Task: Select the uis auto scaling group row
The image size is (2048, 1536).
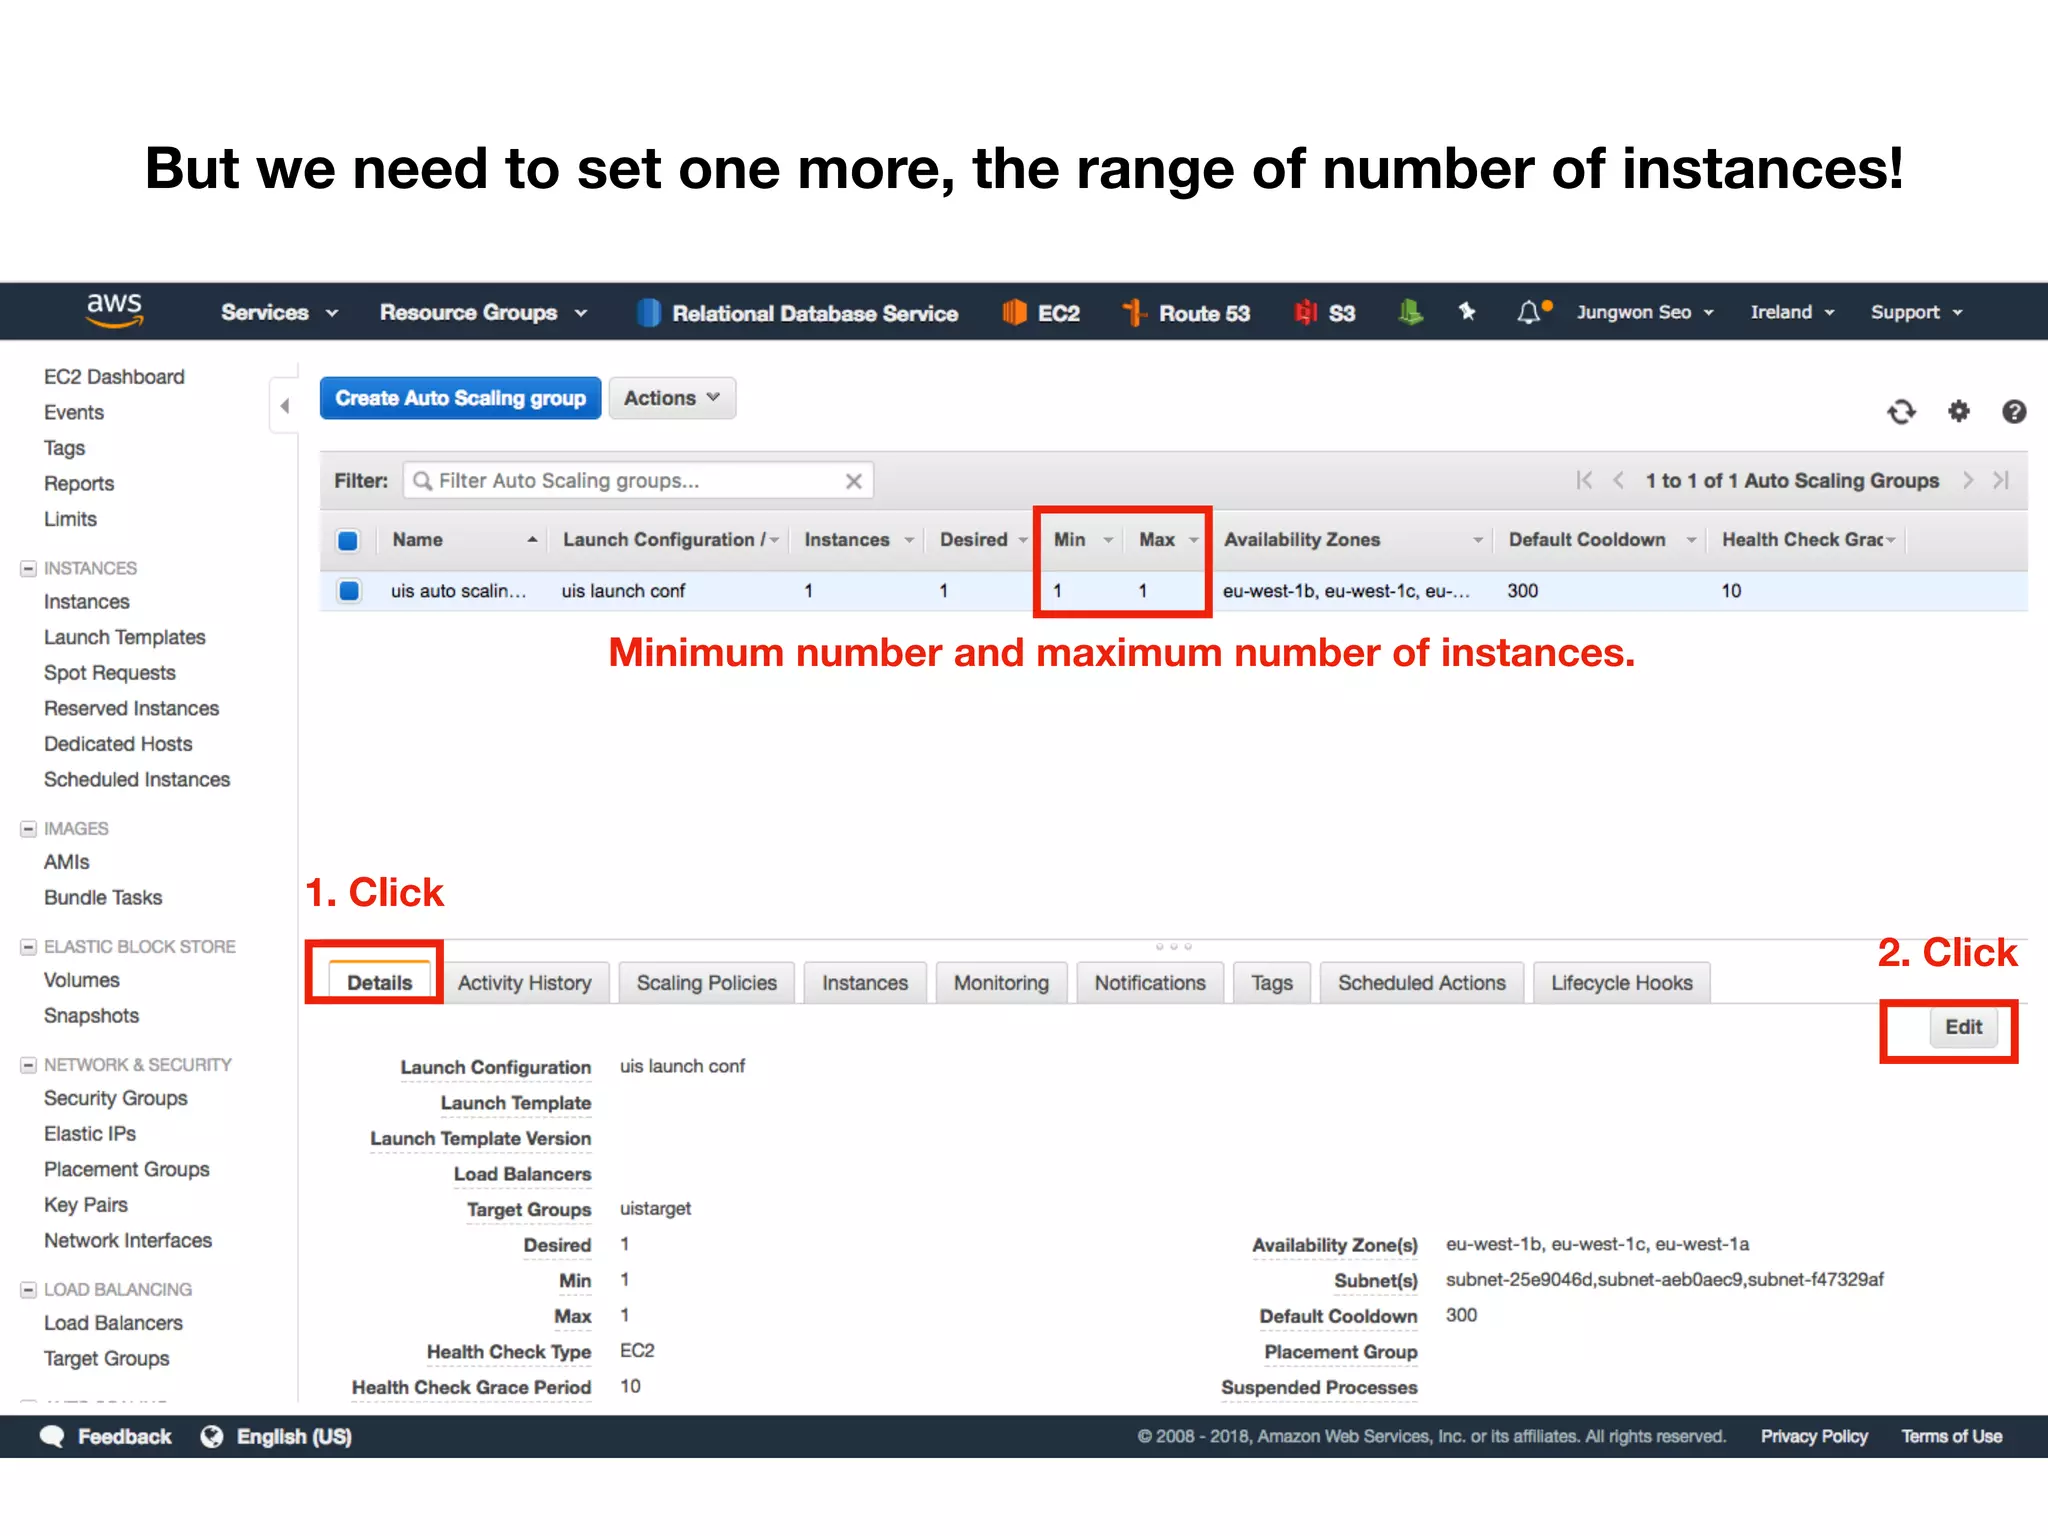Action: 1173,591
